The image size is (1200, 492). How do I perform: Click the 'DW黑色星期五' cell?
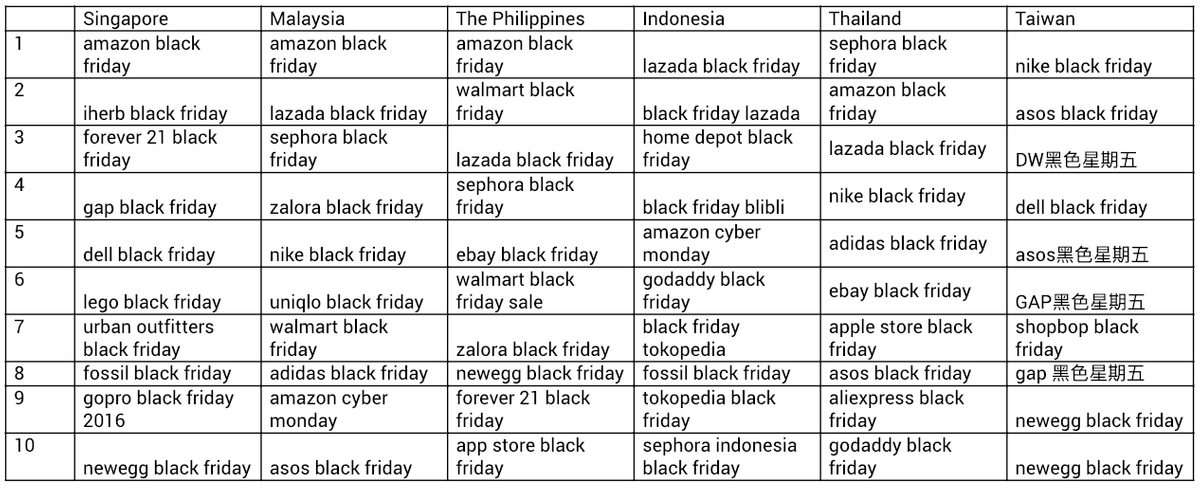coord(1099,149)
